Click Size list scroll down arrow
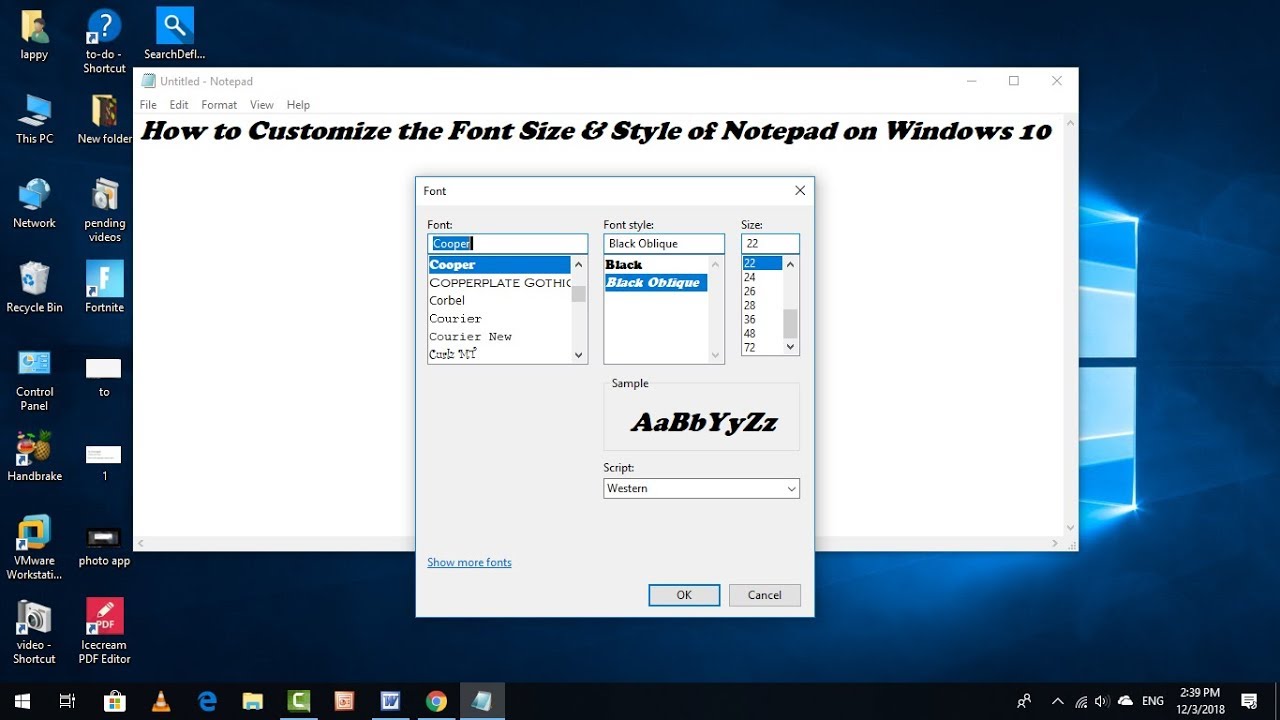This screenshot has width=1280, height=720. (790, 347)
